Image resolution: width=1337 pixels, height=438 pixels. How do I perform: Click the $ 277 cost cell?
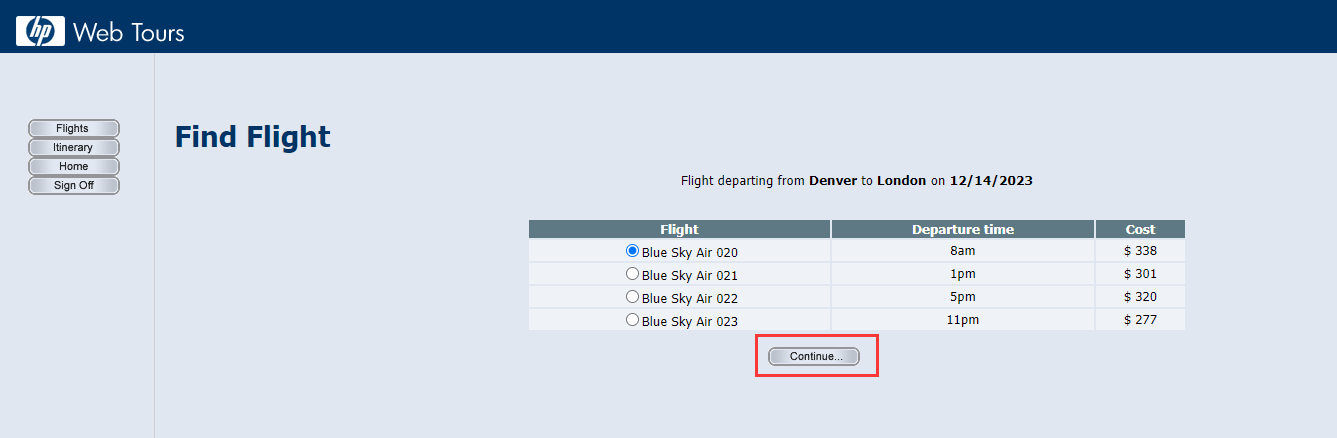(1140, 320)
